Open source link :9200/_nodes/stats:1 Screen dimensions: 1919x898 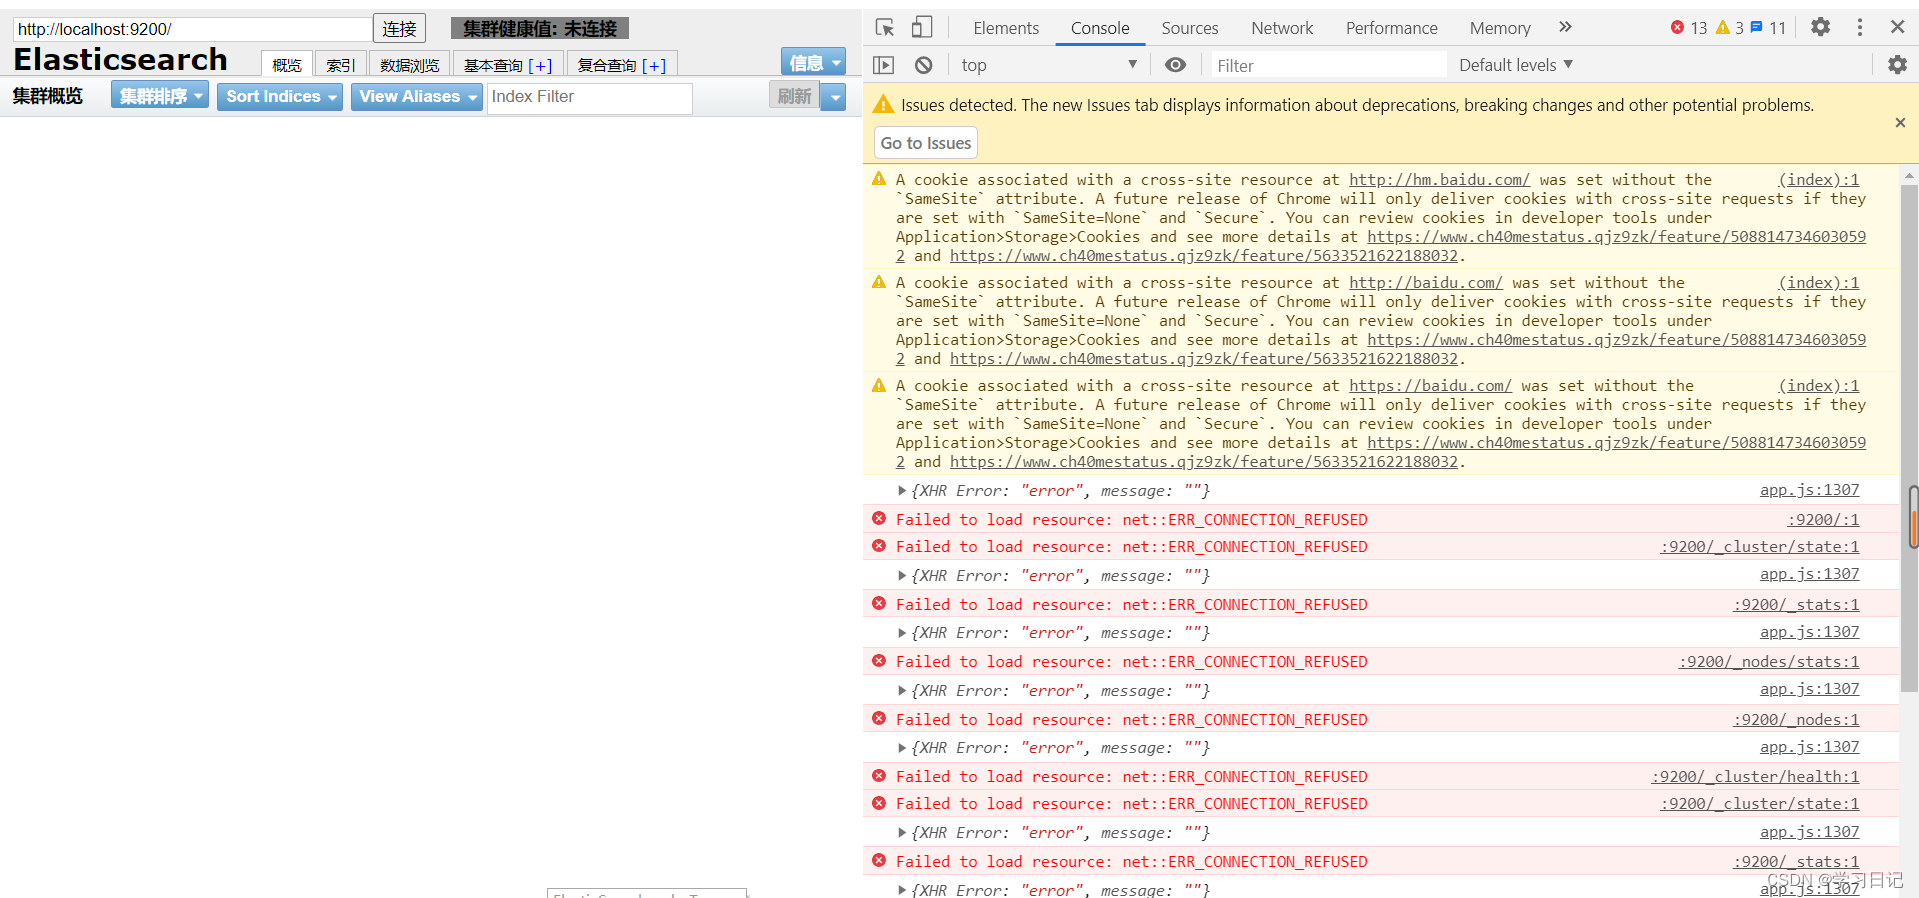(x=1769, y=662)
